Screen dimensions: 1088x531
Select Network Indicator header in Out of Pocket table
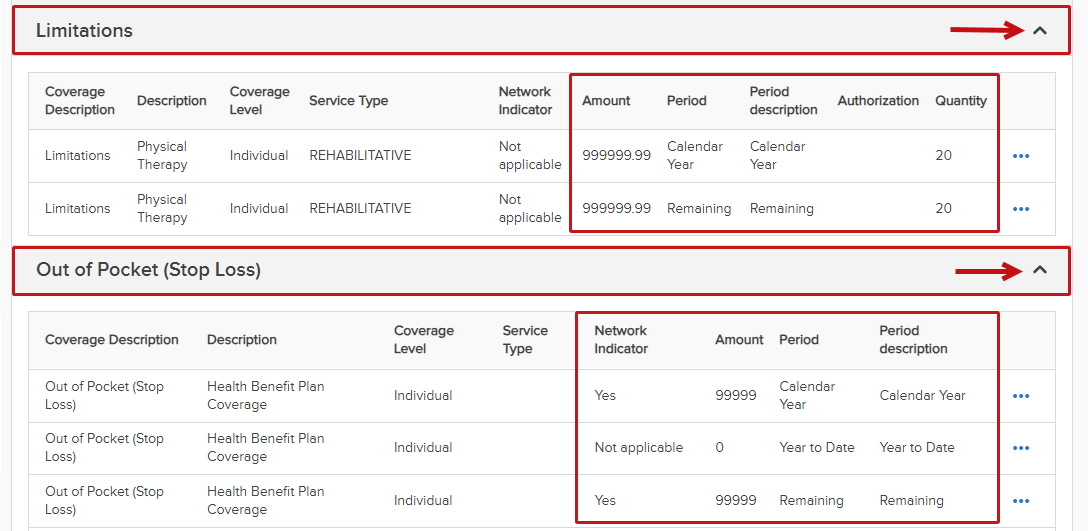[x=621, y=339]
